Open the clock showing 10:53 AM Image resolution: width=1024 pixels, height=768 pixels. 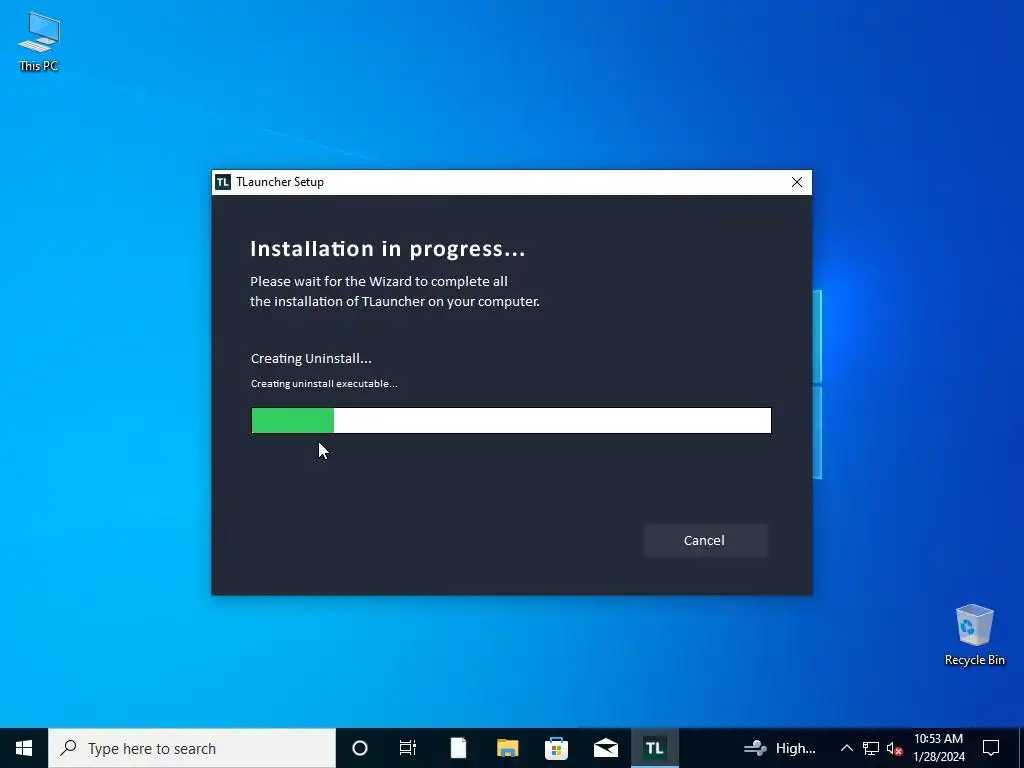click(x=938, y=748)
